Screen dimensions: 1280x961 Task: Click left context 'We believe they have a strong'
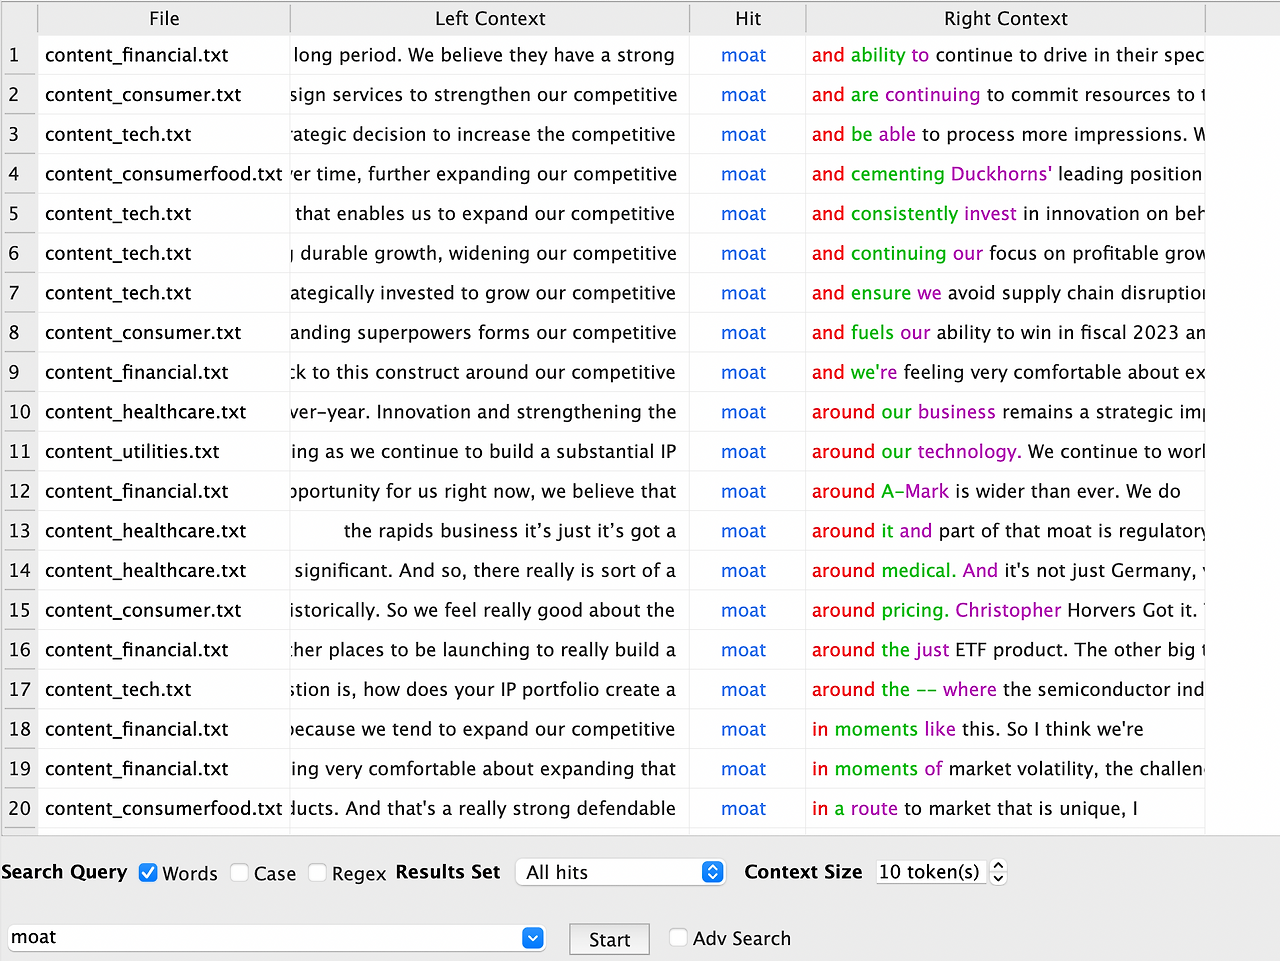coord(541,56)
